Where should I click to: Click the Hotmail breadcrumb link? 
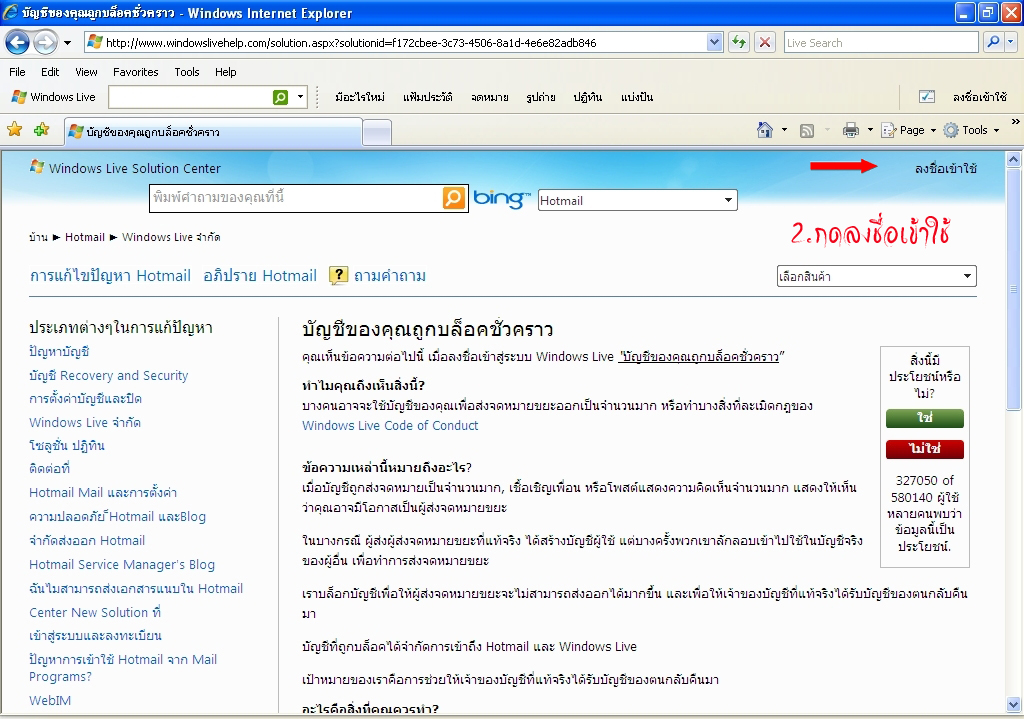pos(85,237)
